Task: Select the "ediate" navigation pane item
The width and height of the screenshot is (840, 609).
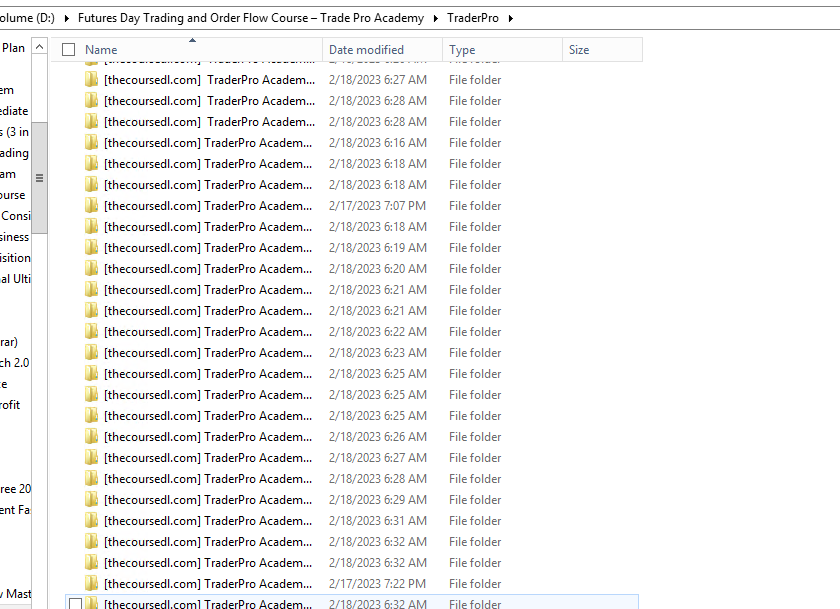Action: click(14, 111)
